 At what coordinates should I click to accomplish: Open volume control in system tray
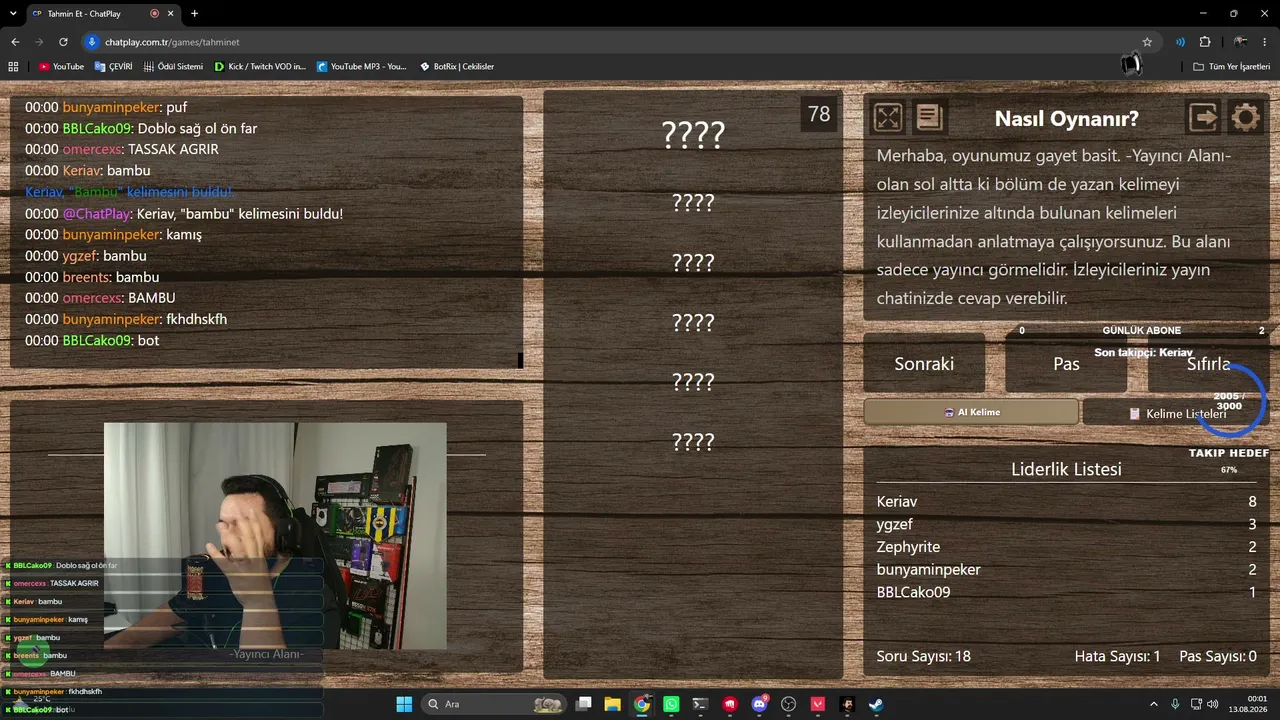(1213, 704)
